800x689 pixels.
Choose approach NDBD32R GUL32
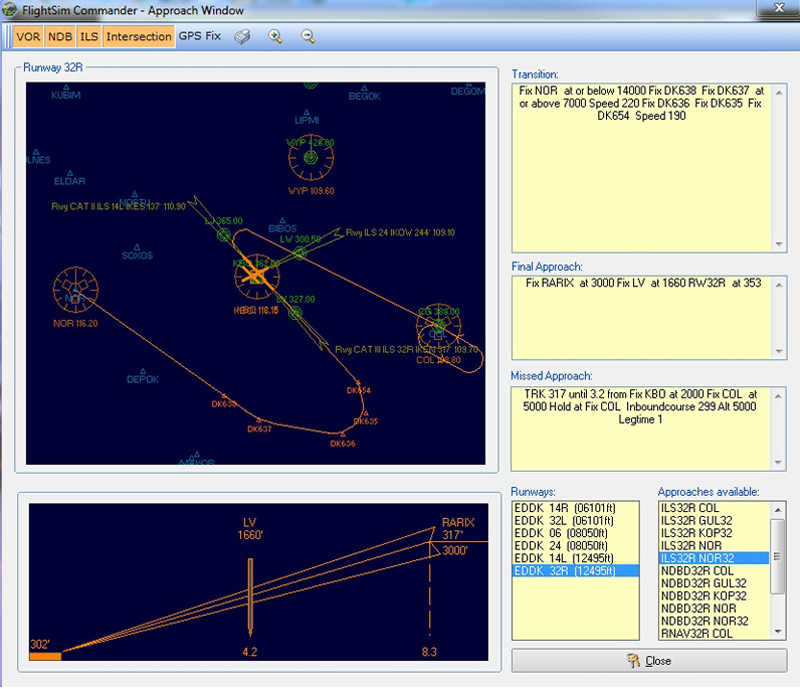[714, 583]
